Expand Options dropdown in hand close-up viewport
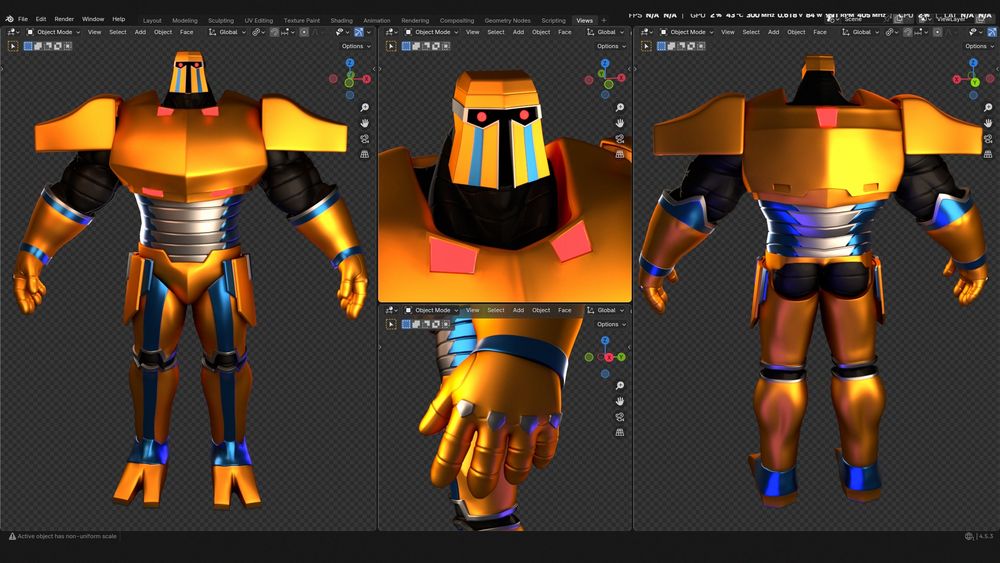Viewport: 1000px width, 563px height. click(x=611, y=324)
